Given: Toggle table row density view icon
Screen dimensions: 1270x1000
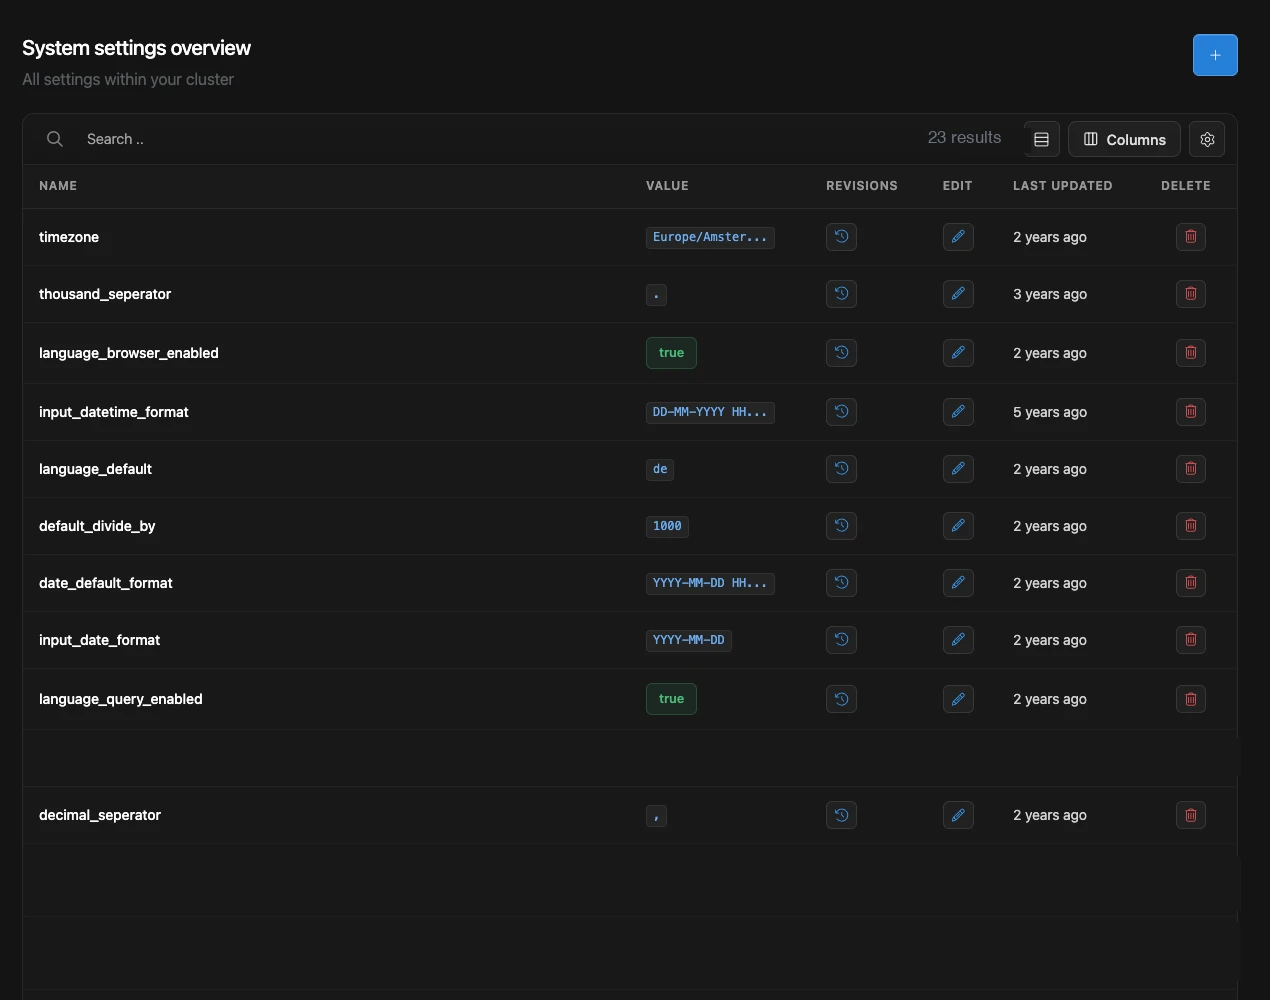Looking at the screenshot, I should [x=1041, y=139].
